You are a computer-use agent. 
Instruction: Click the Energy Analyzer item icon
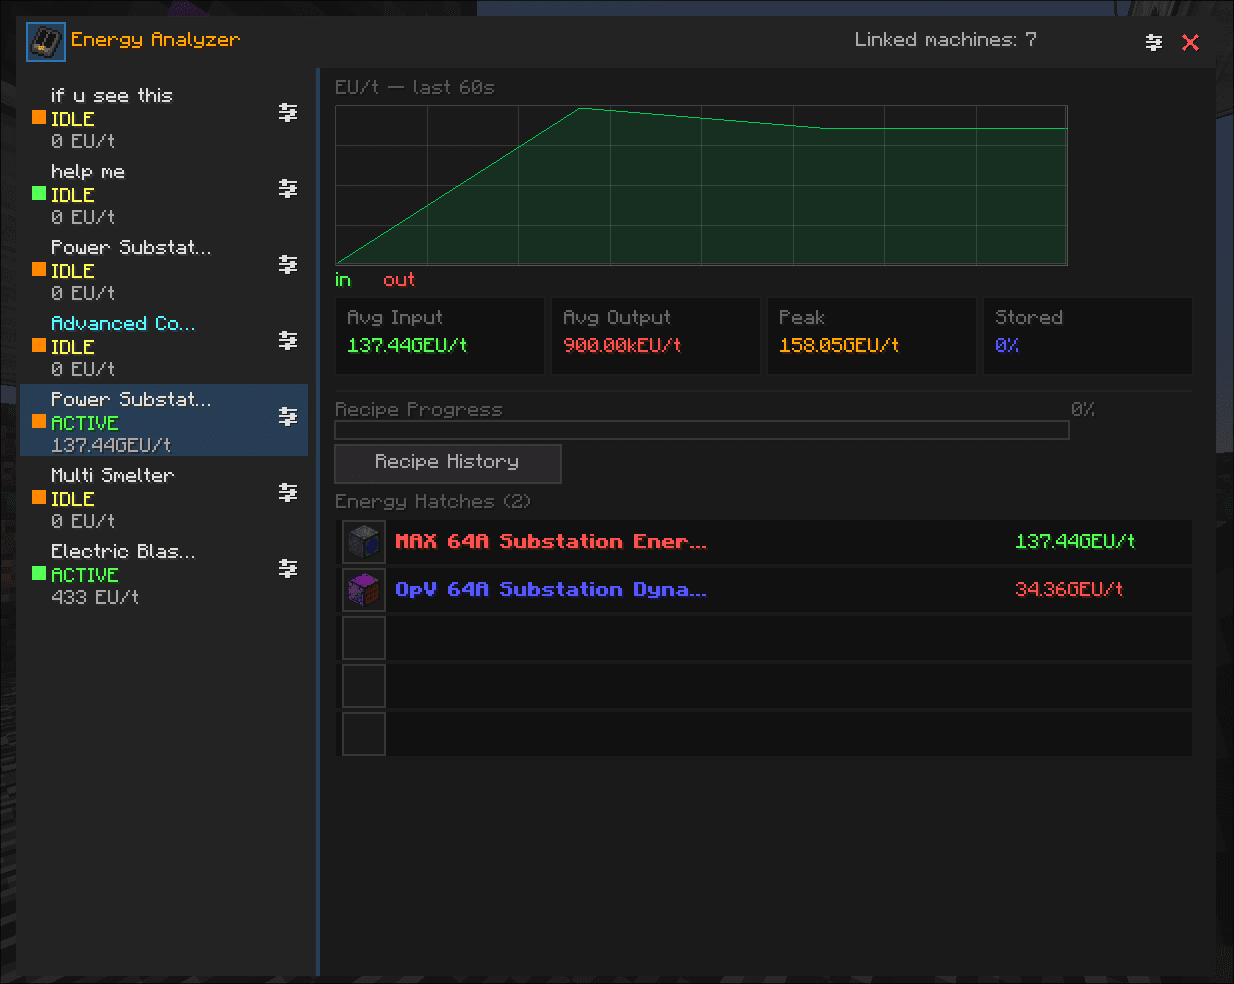point(45,42)
